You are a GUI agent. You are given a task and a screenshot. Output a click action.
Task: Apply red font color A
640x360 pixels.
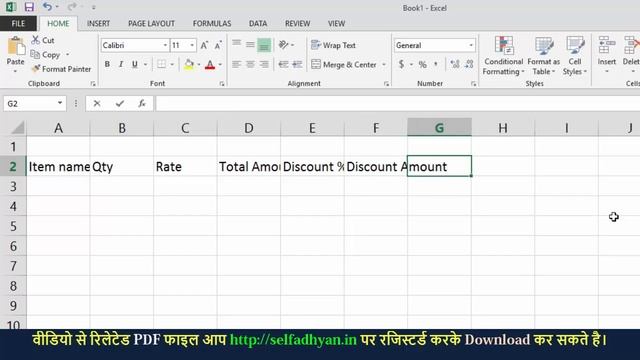coord(210,64)
